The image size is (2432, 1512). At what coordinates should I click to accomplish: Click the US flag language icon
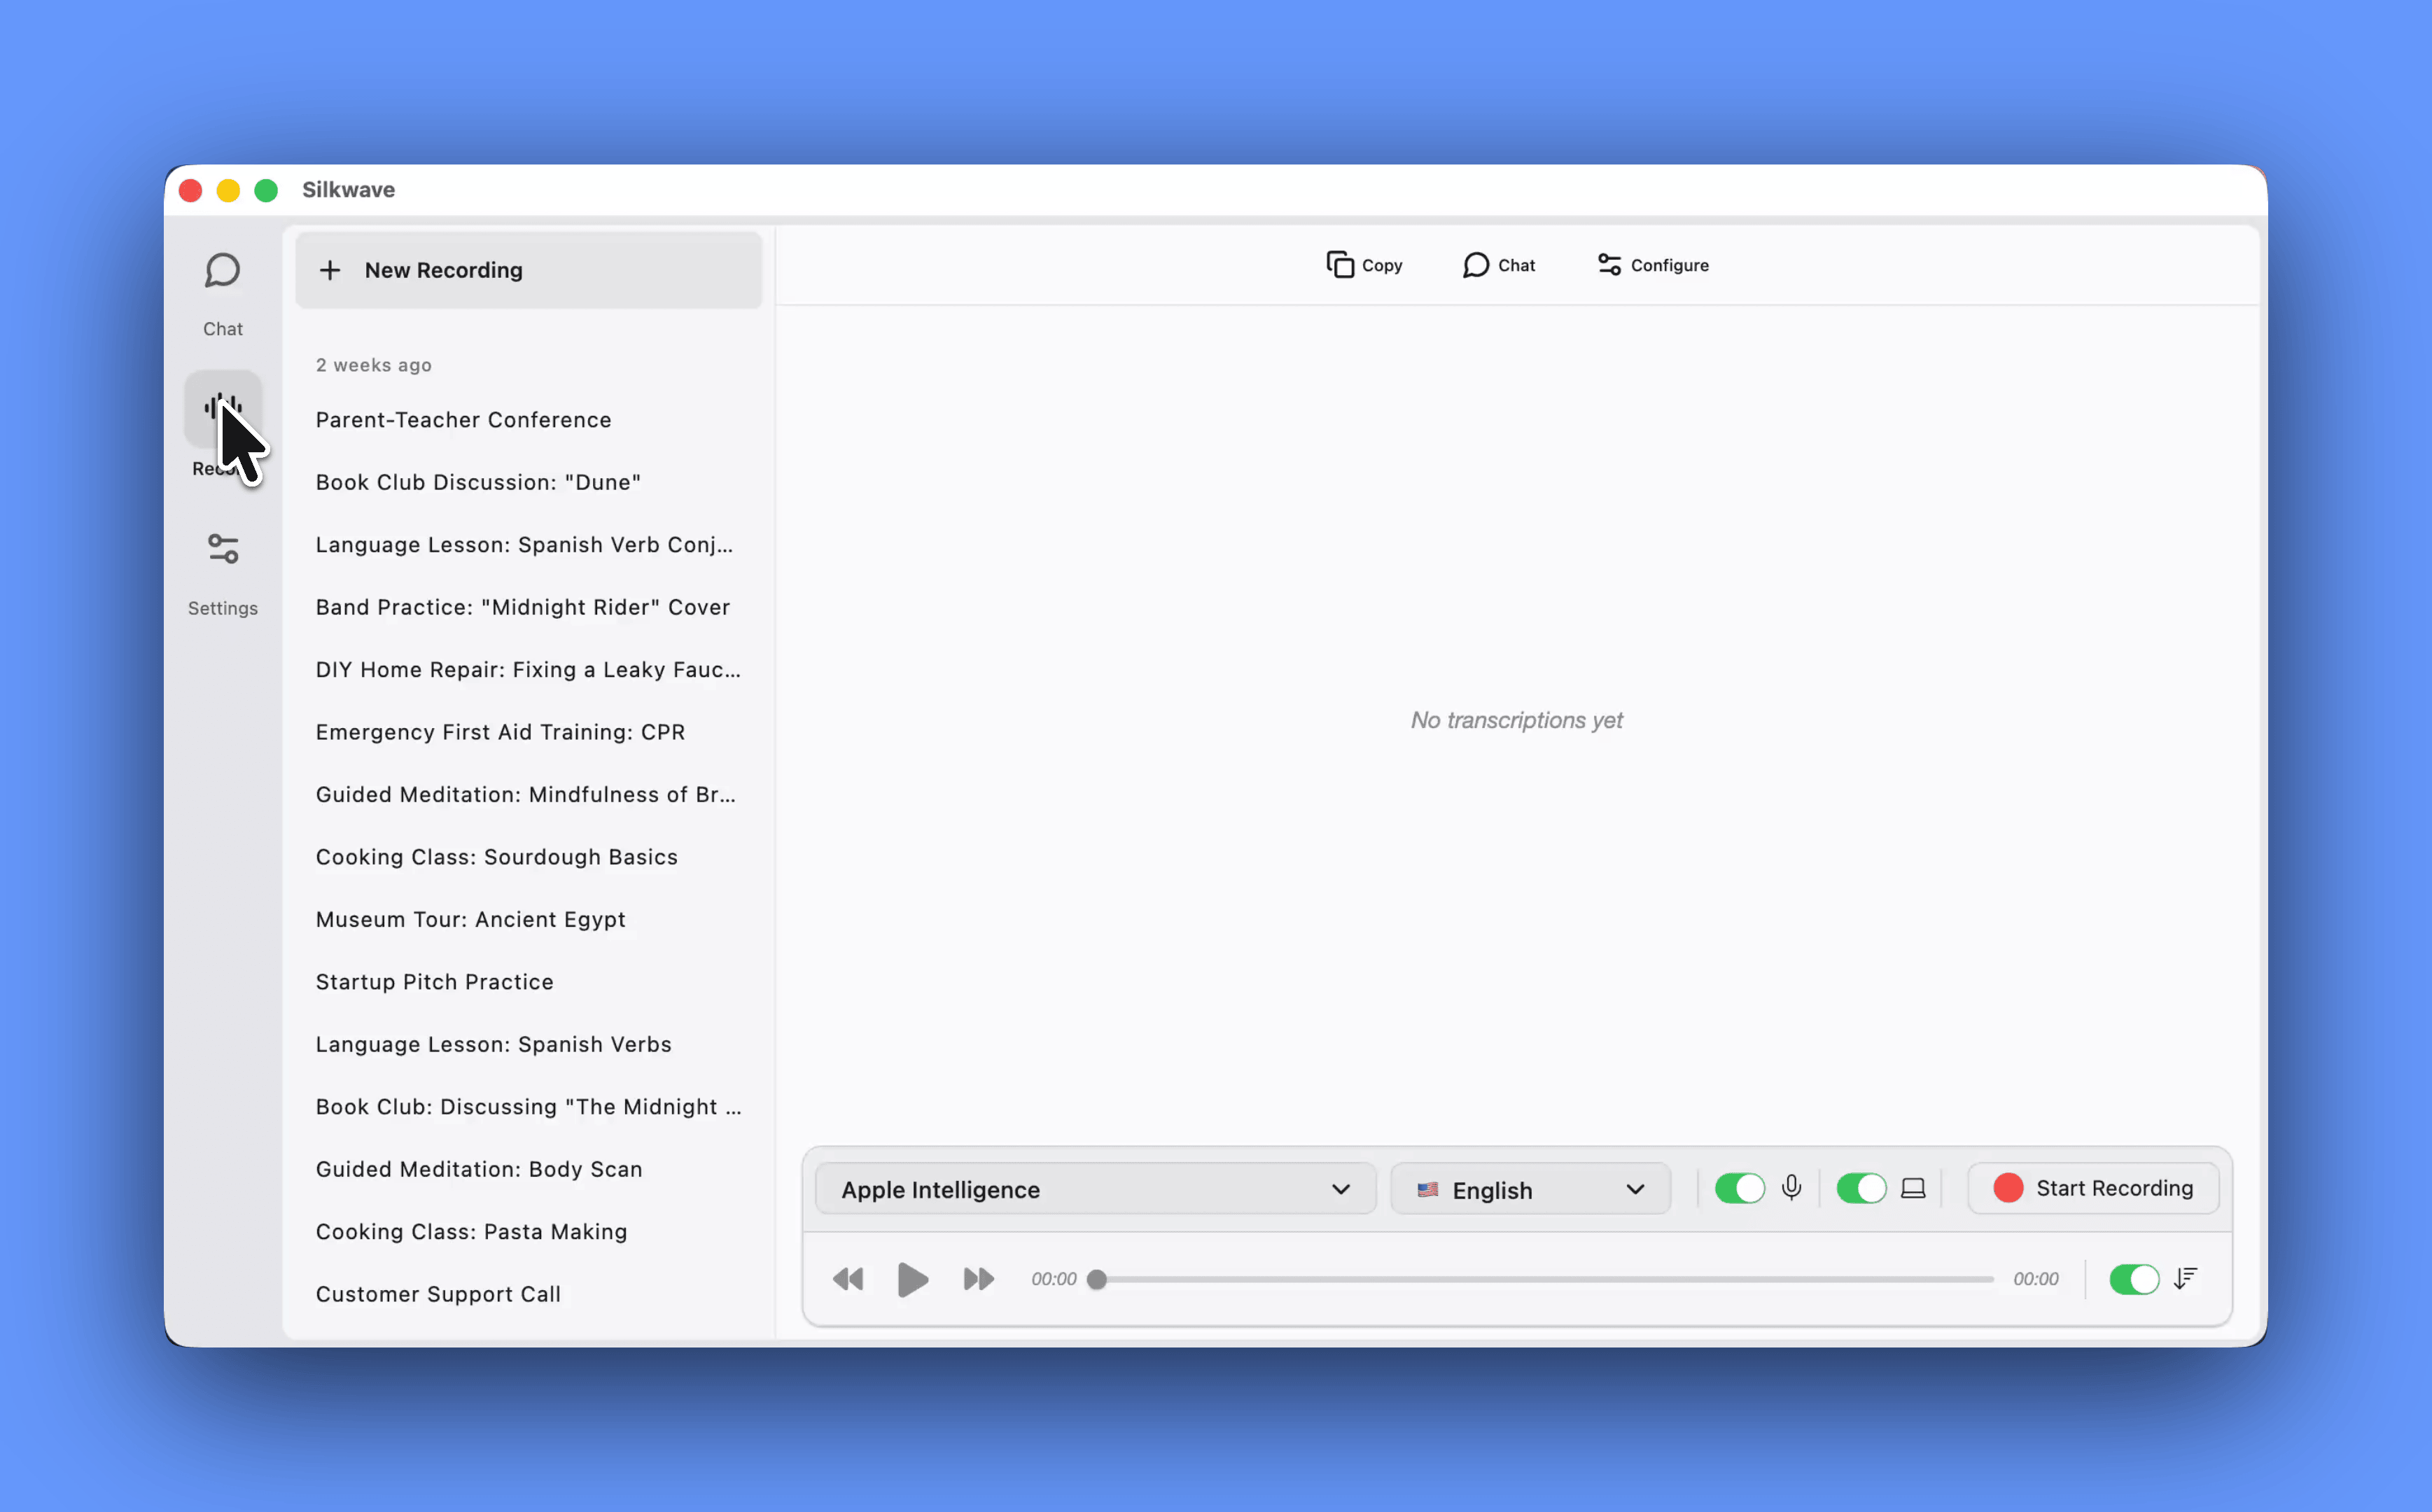point(1427,1190)
